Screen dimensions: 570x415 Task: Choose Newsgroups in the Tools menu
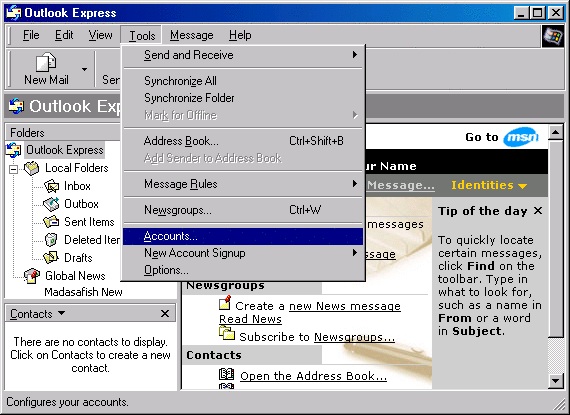click(243, 210)
